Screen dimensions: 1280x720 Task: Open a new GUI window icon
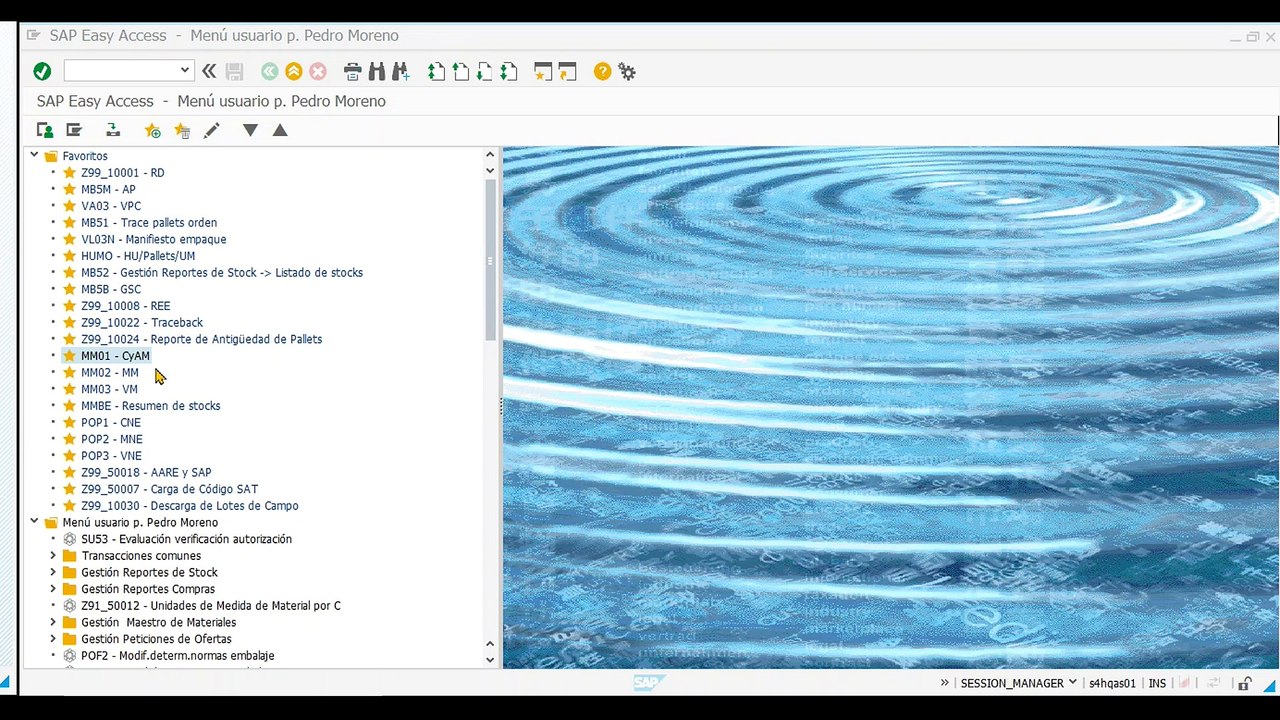click(543, 71)
